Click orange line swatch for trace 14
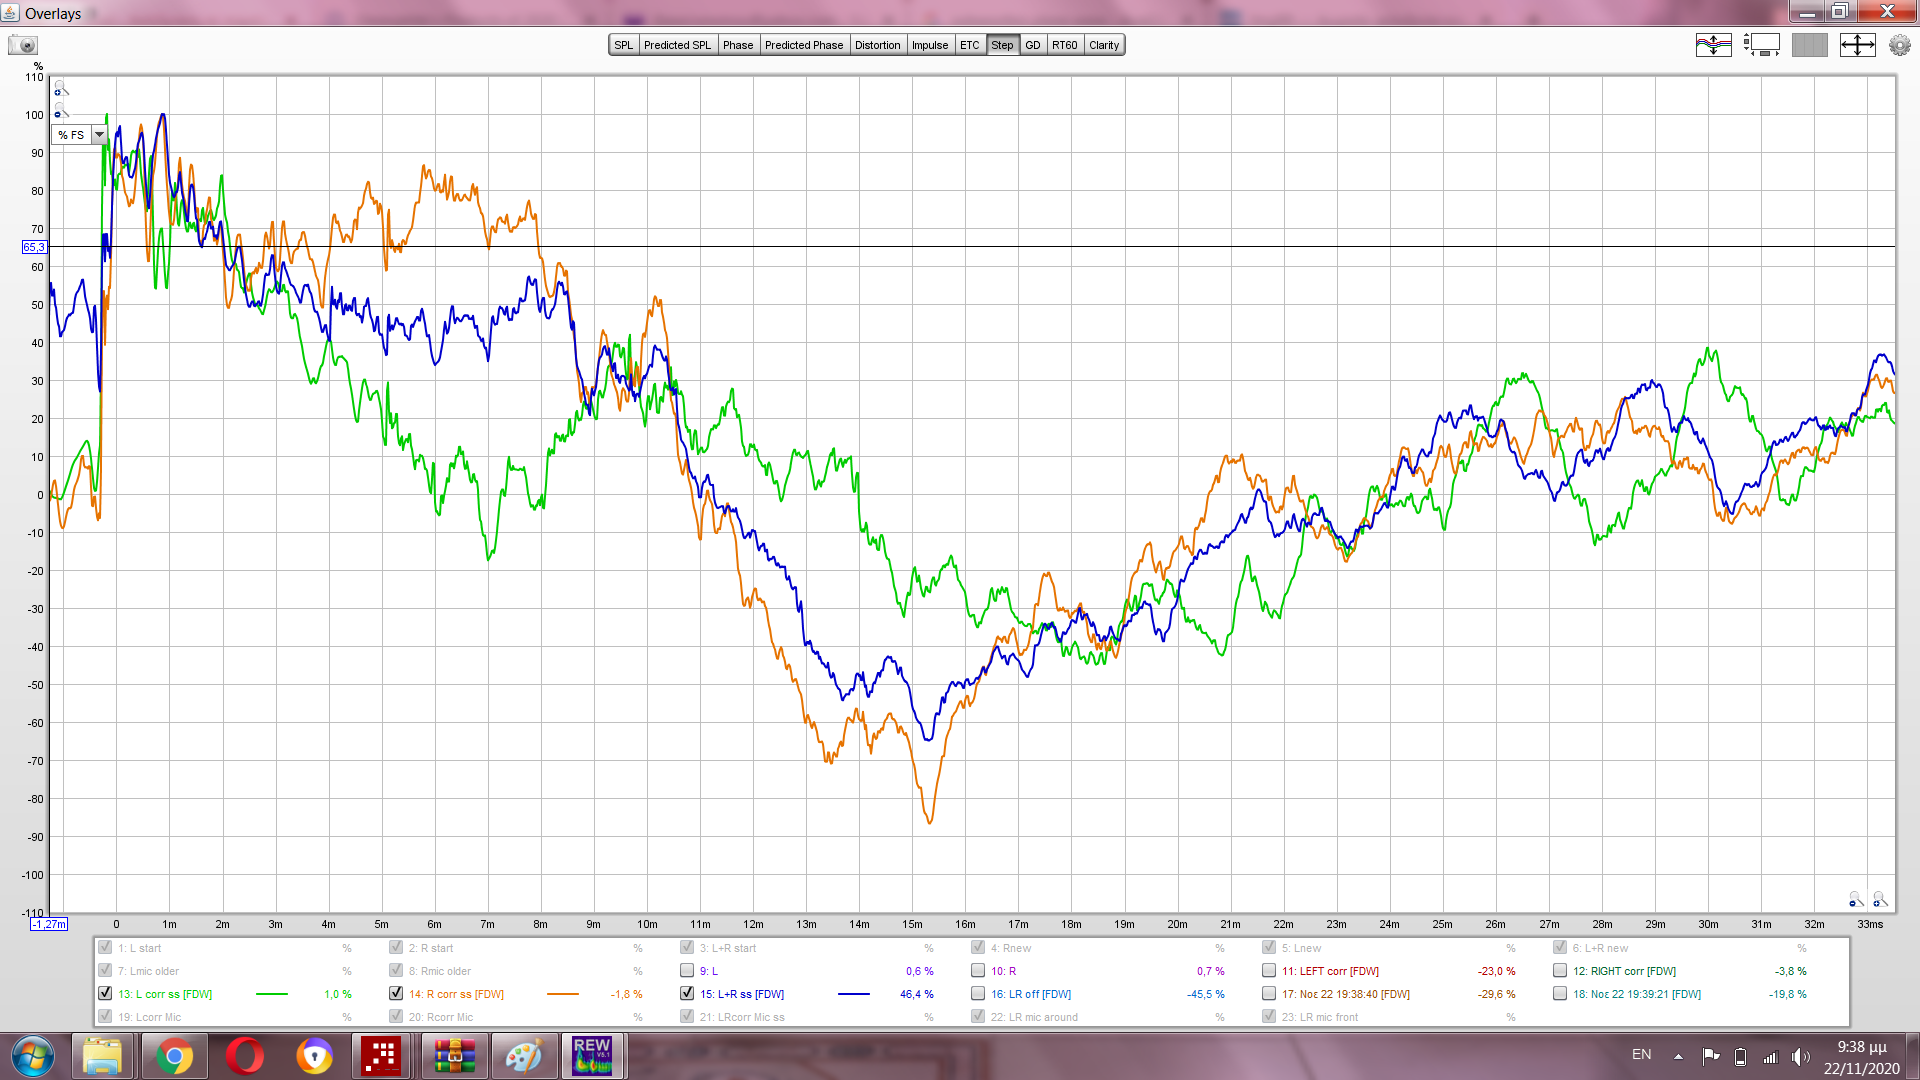 coord(563,994)
